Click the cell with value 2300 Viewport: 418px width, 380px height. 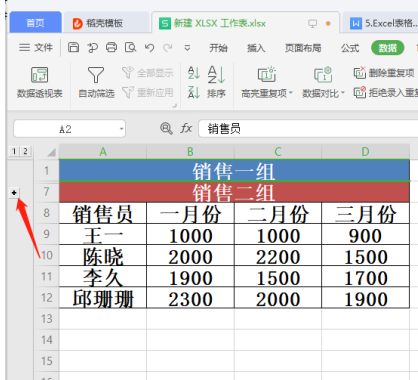(190, 297)
